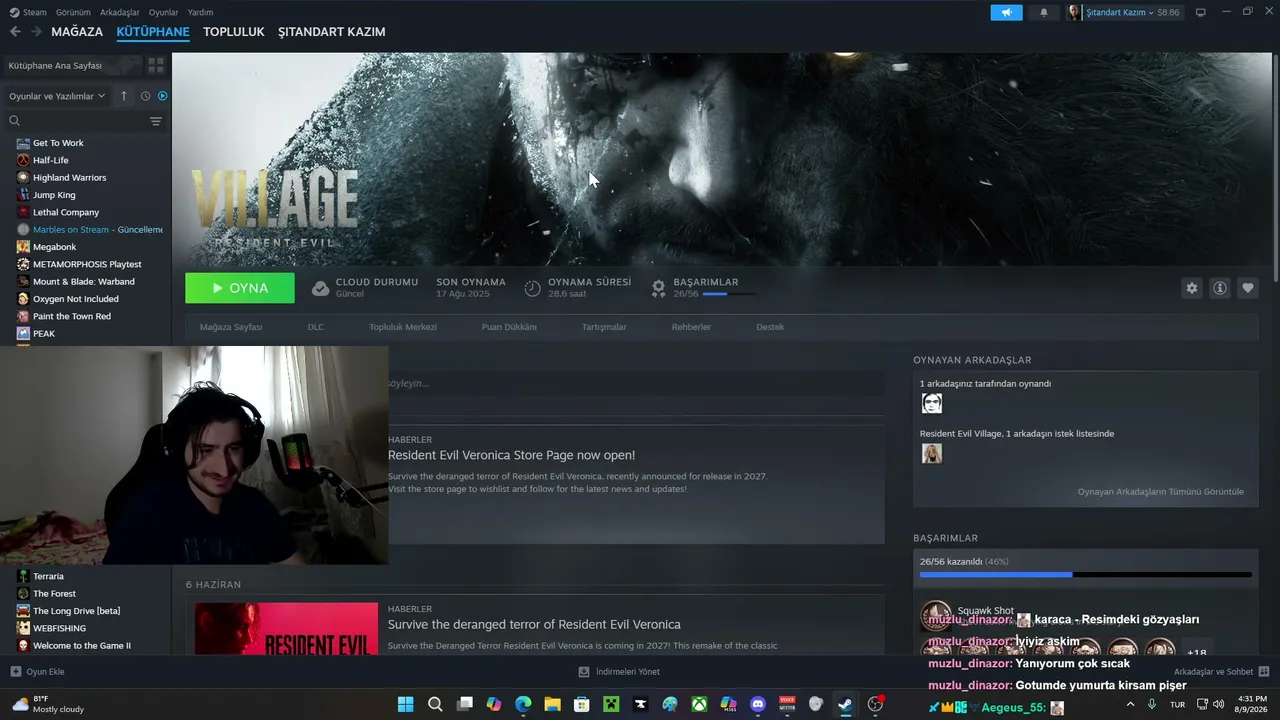Open the Windows Start menu

coord(406,704)
